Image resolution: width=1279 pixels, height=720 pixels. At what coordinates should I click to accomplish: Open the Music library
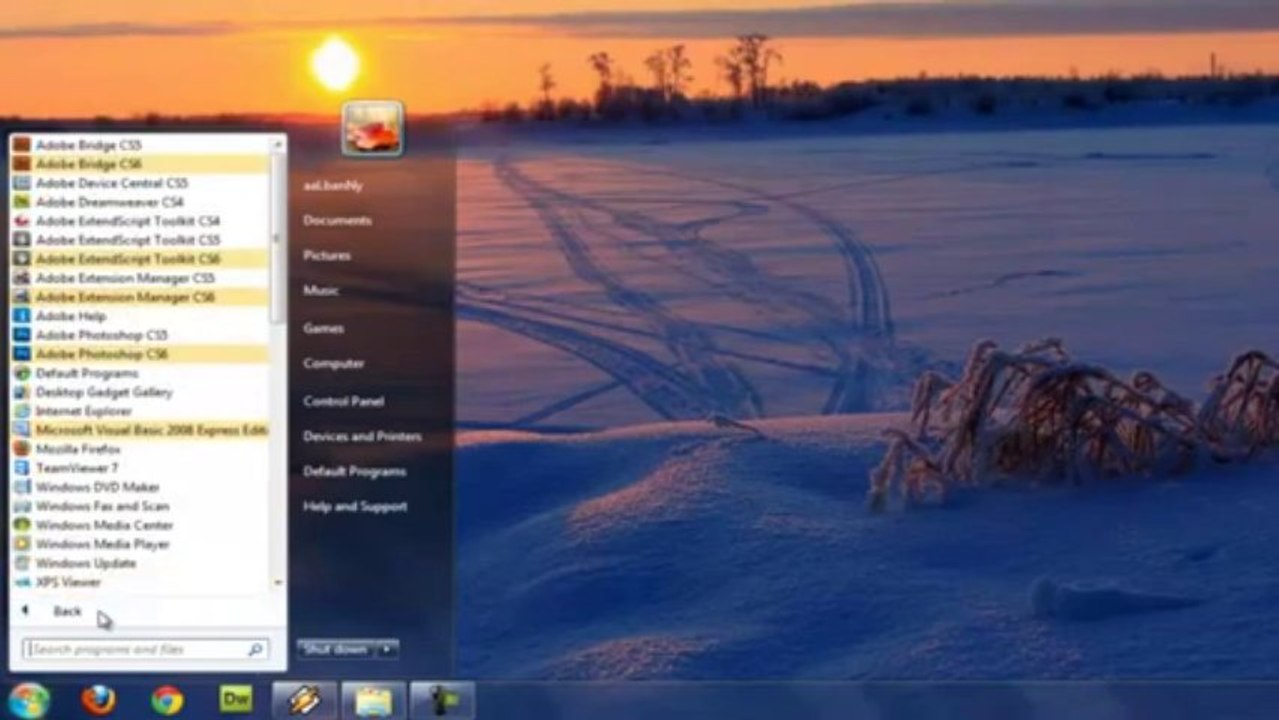point(321,290)
